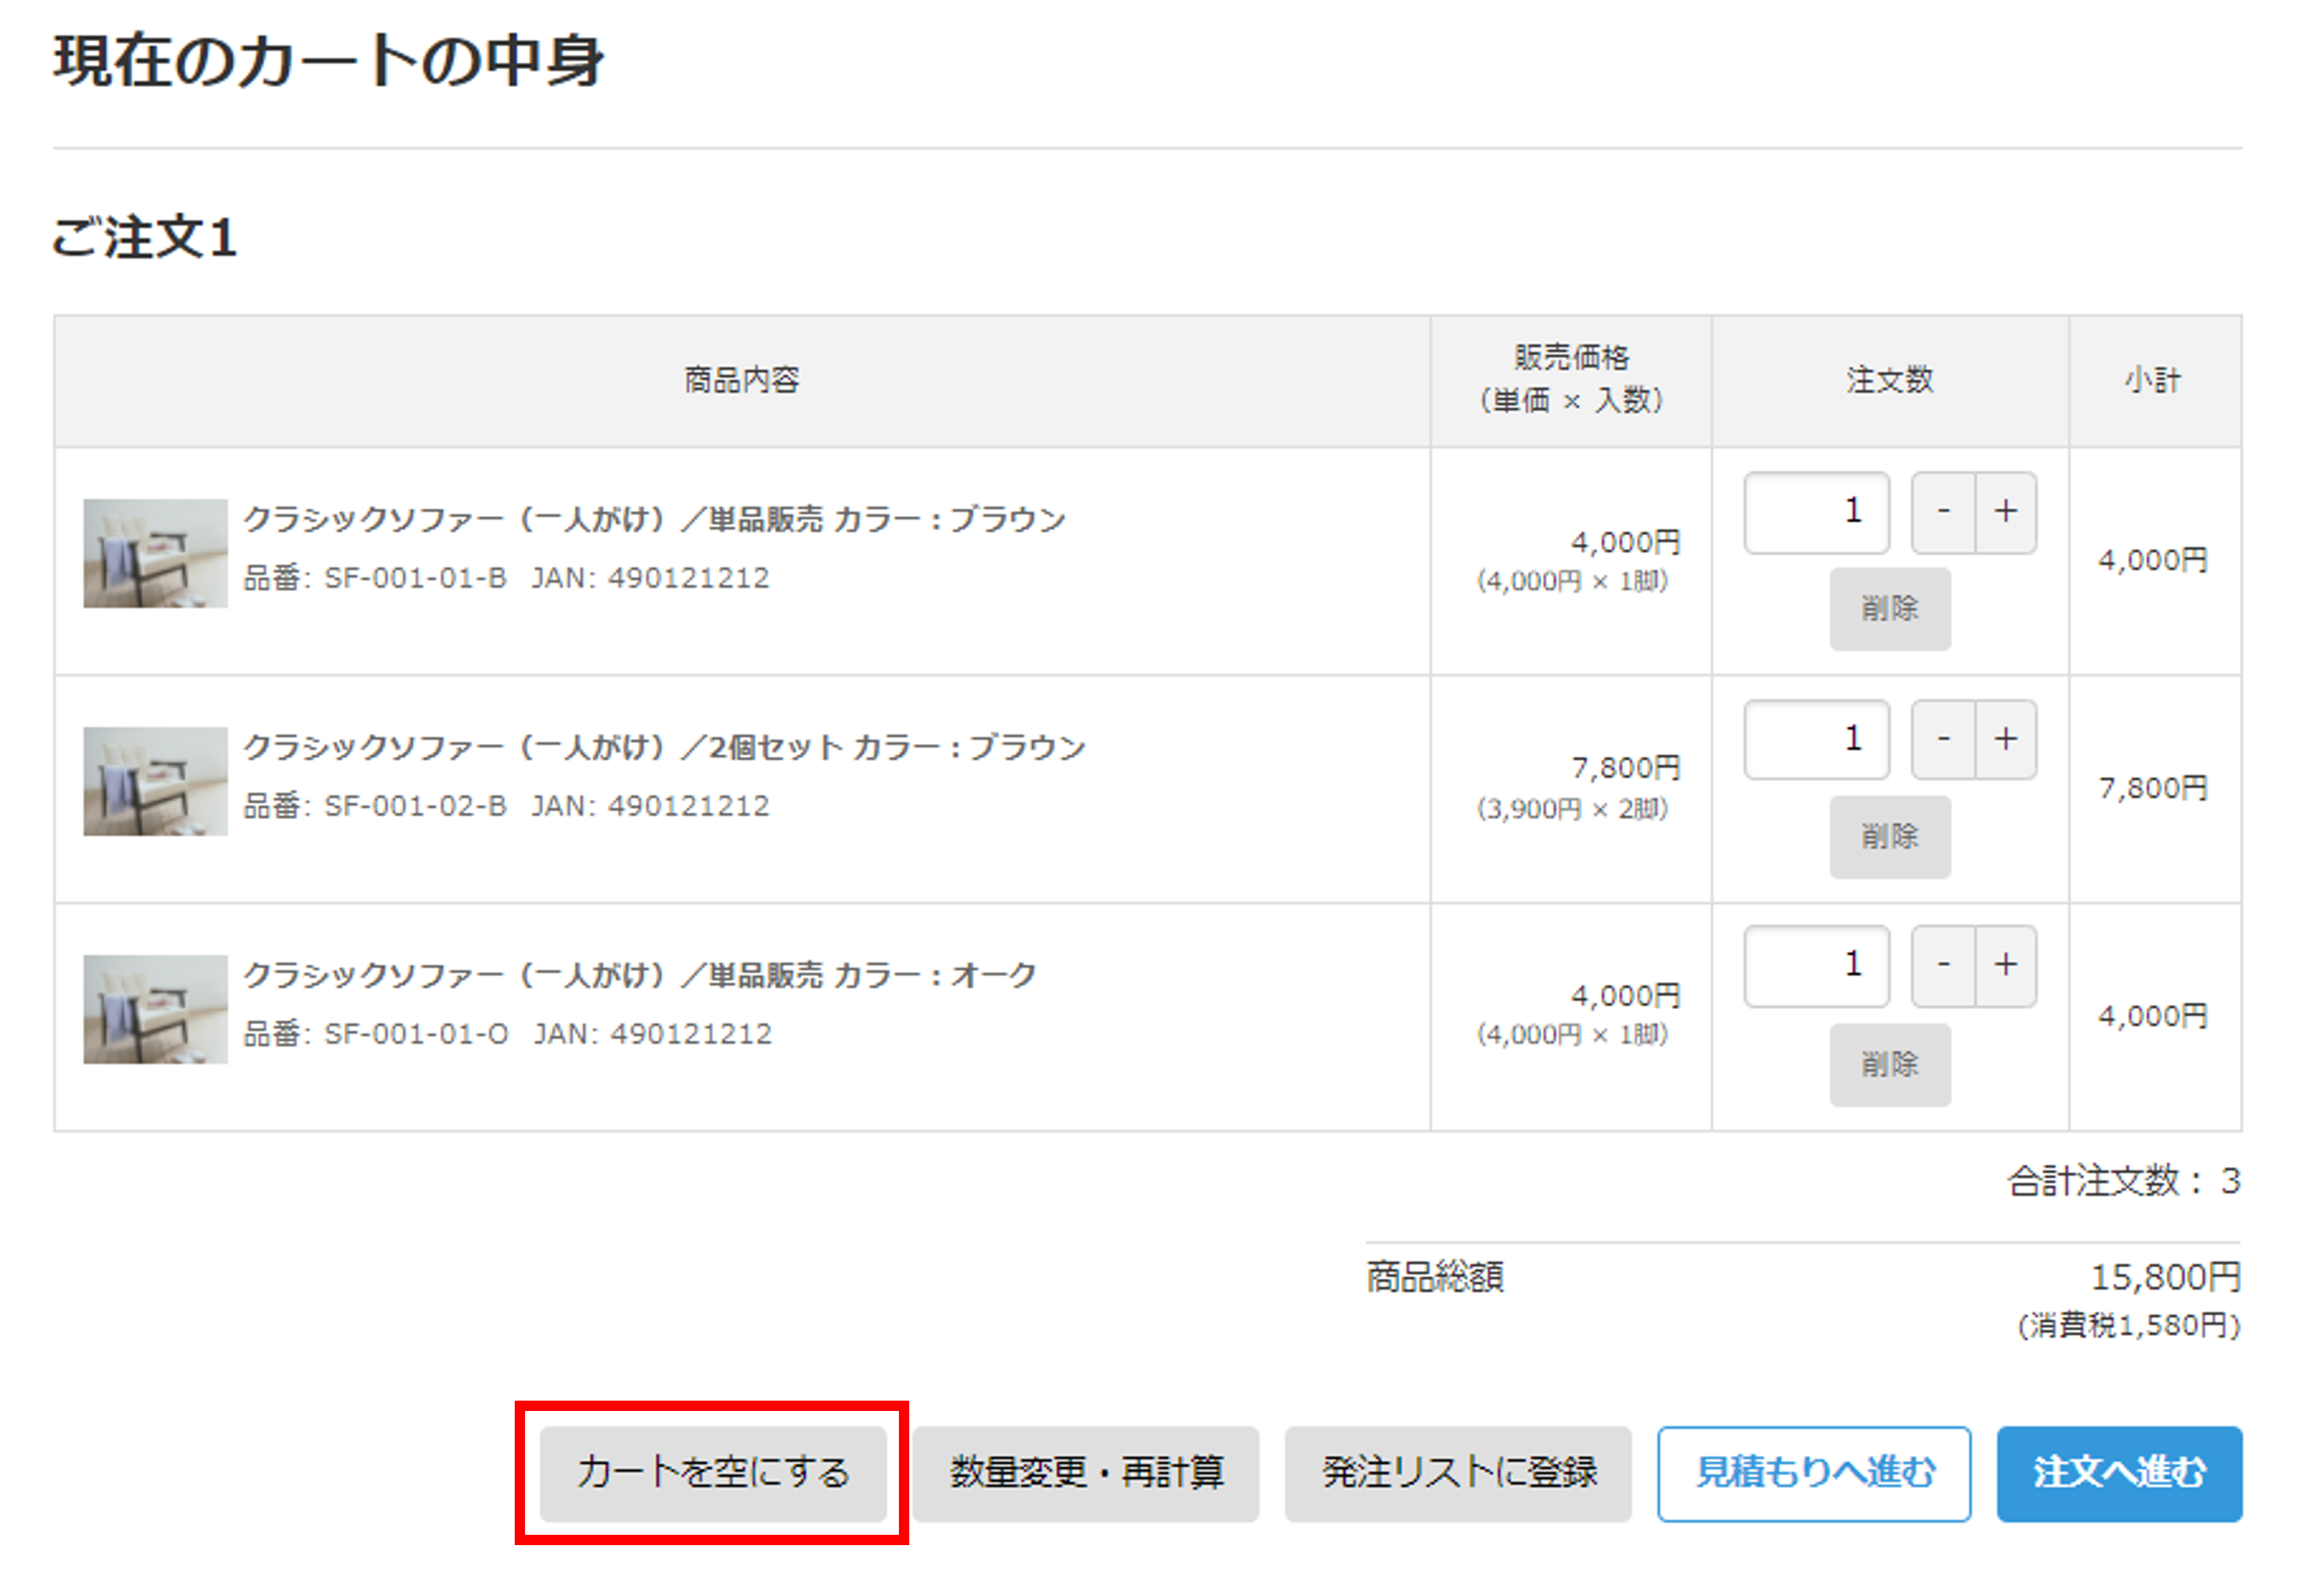Screen dimensions: 2314x1596
Task: Select text 品番: SF-001-02-B
Action: 375,806
